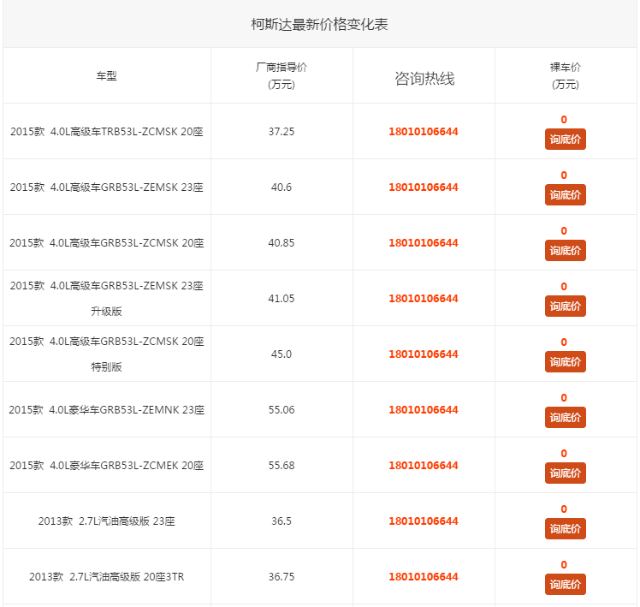Click the price 55.68

pos(281,465)
